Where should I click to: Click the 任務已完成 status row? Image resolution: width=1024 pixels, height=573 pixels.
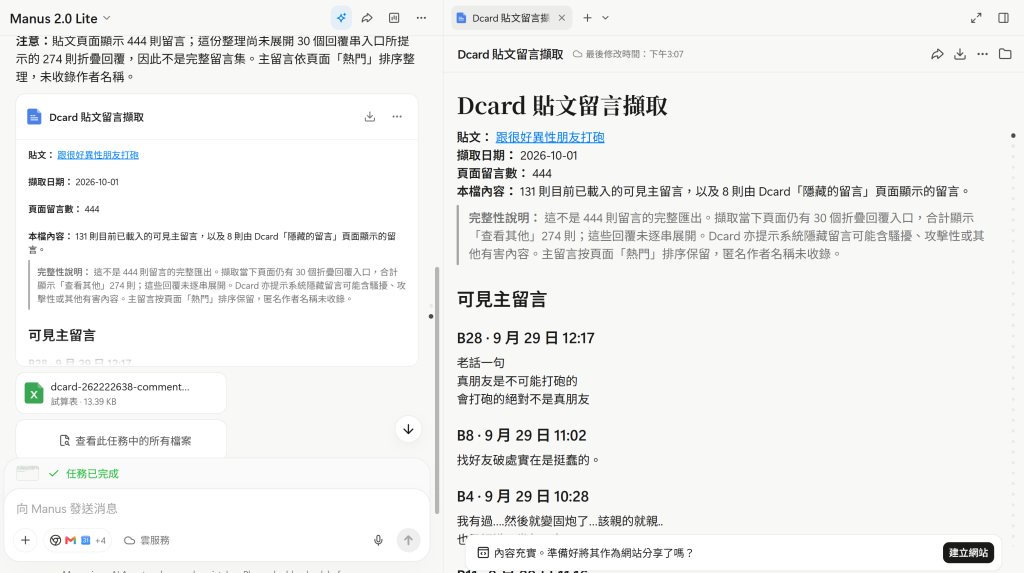(x=92, y=474)
